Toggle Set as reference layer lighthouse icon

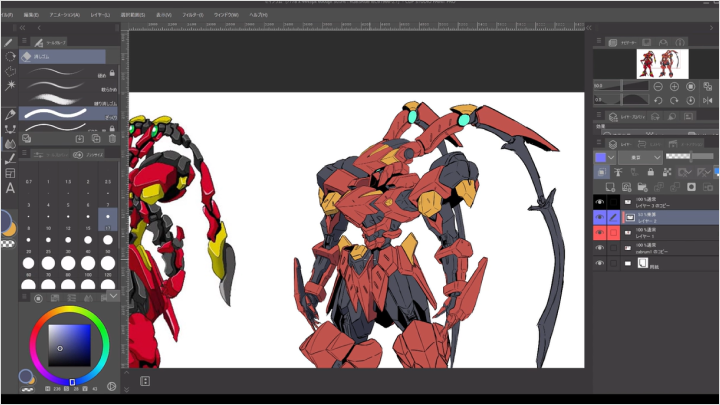click(618, 172)
